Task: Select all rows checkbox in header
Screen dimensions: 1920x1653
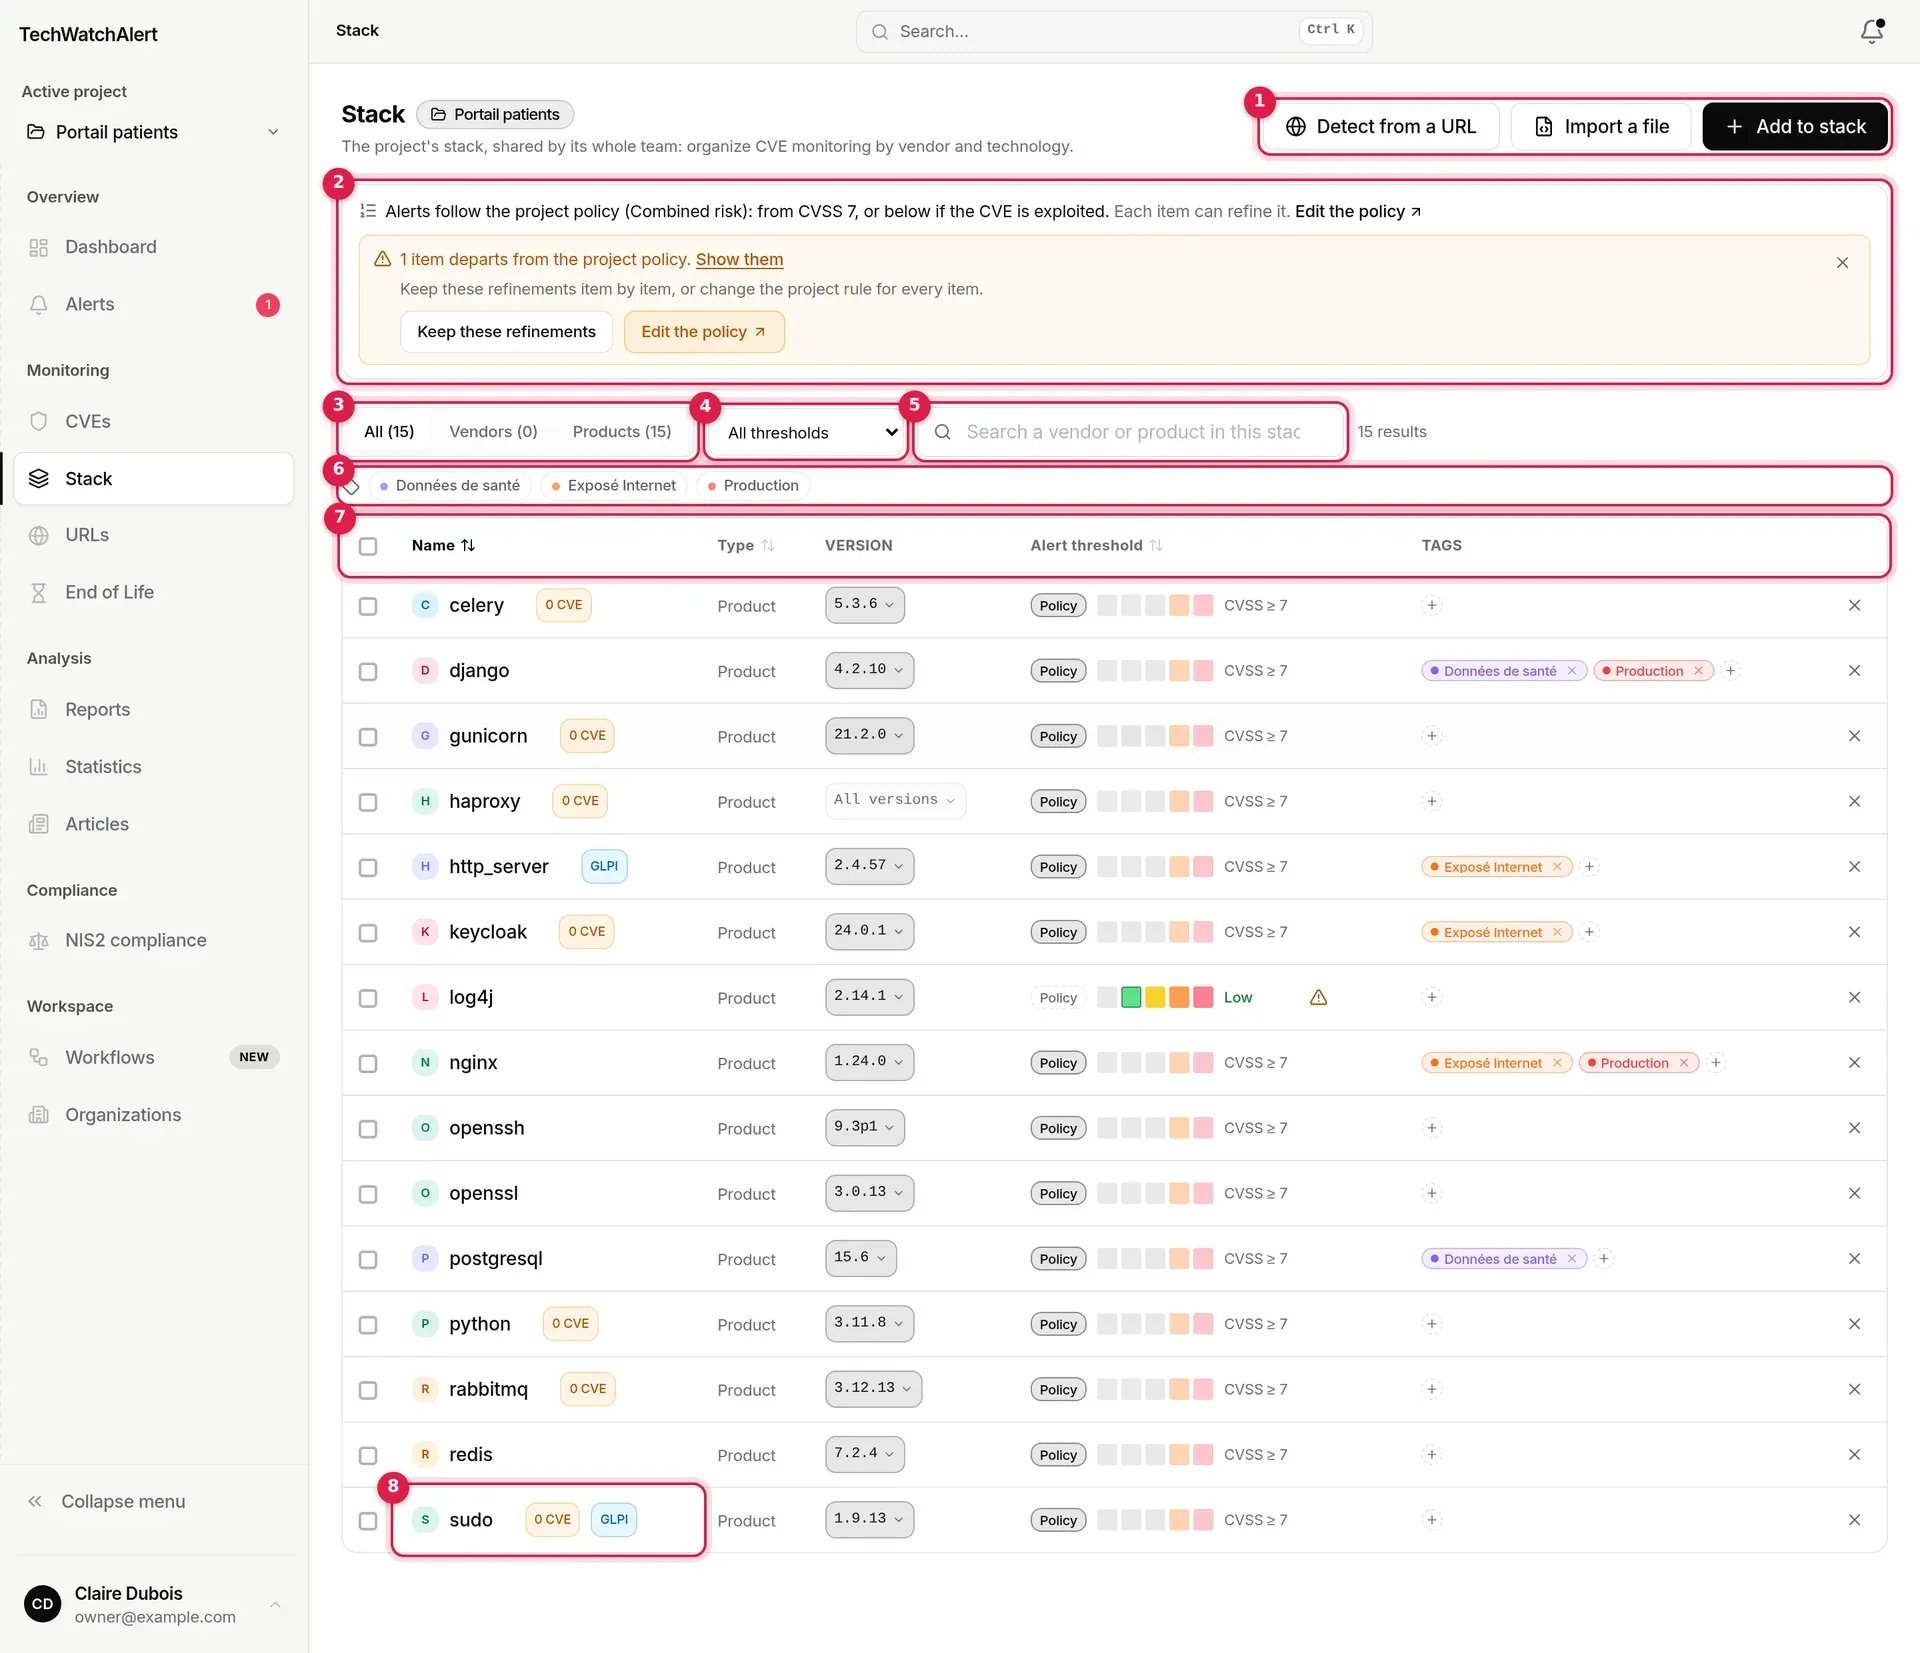Action: click(x=368, y=546)
